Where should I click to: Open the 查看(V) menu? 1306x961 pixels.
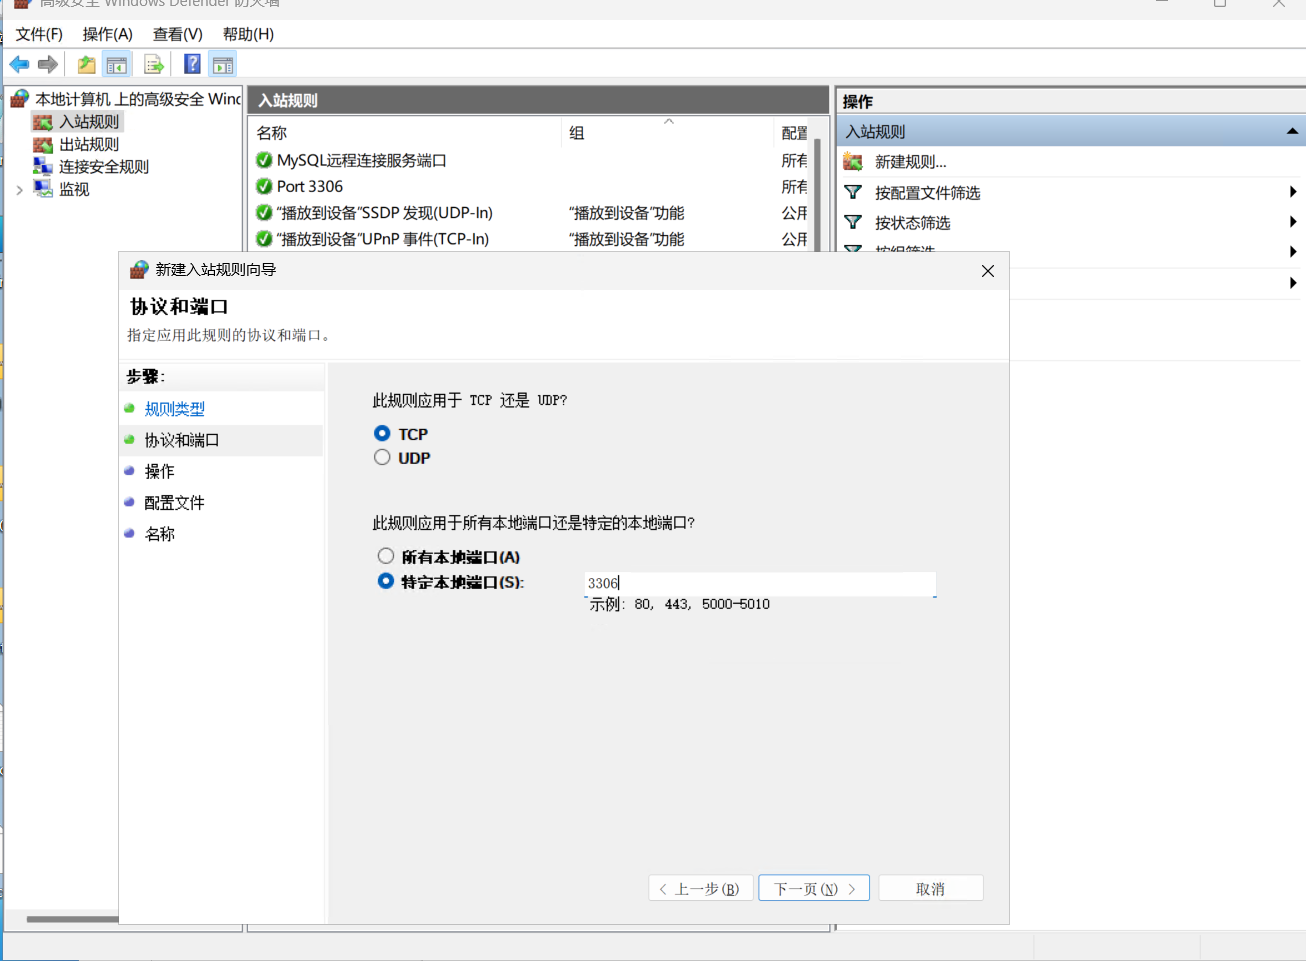(177, 34)
